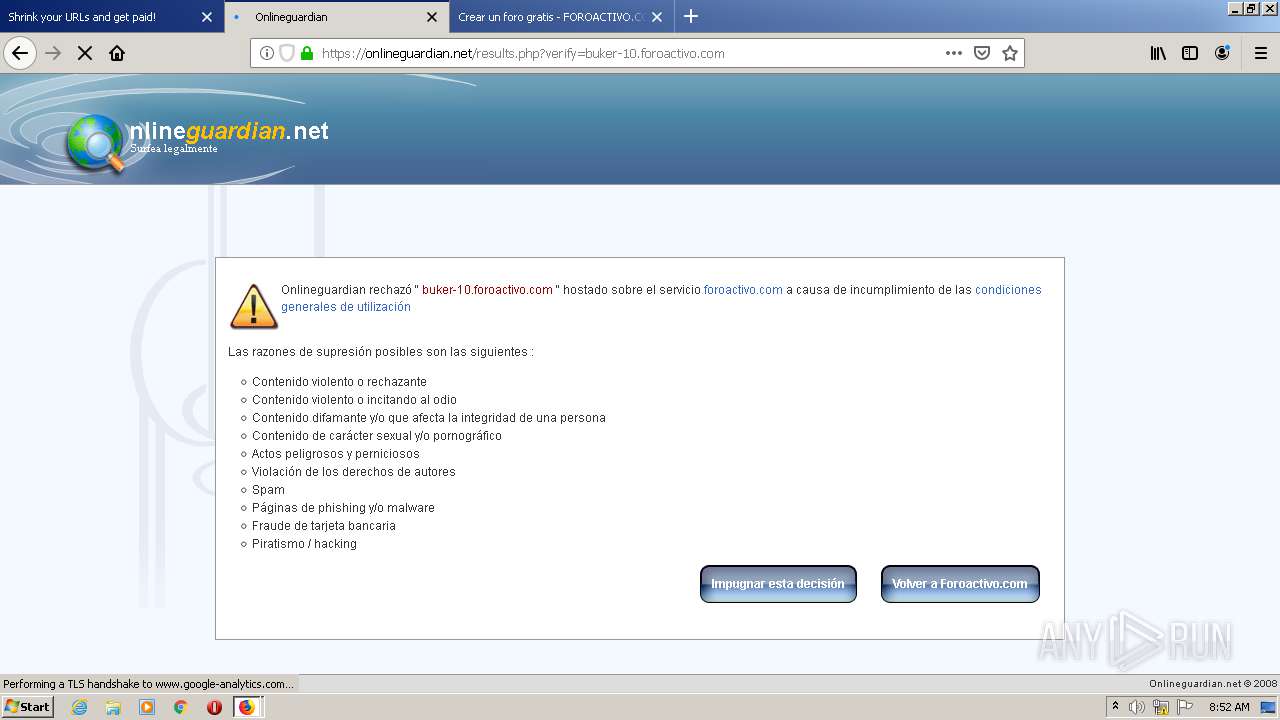Open media player taskbar icon

coord(147,707)
